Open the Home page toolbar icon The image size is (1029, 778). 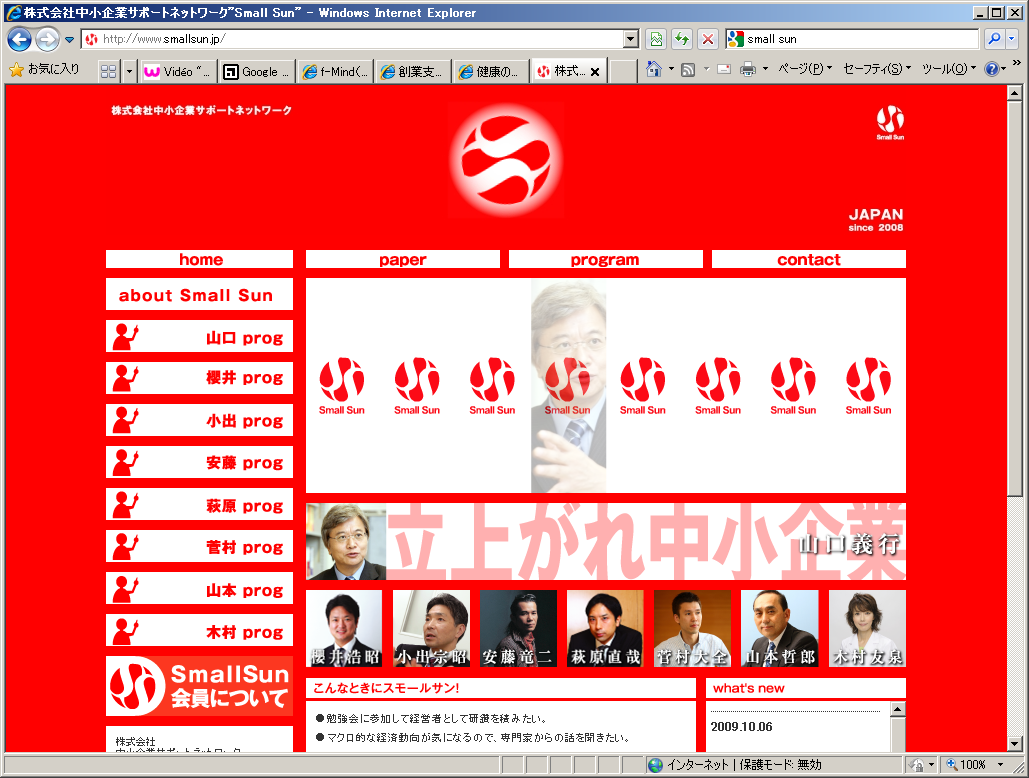tap(653, 70)
